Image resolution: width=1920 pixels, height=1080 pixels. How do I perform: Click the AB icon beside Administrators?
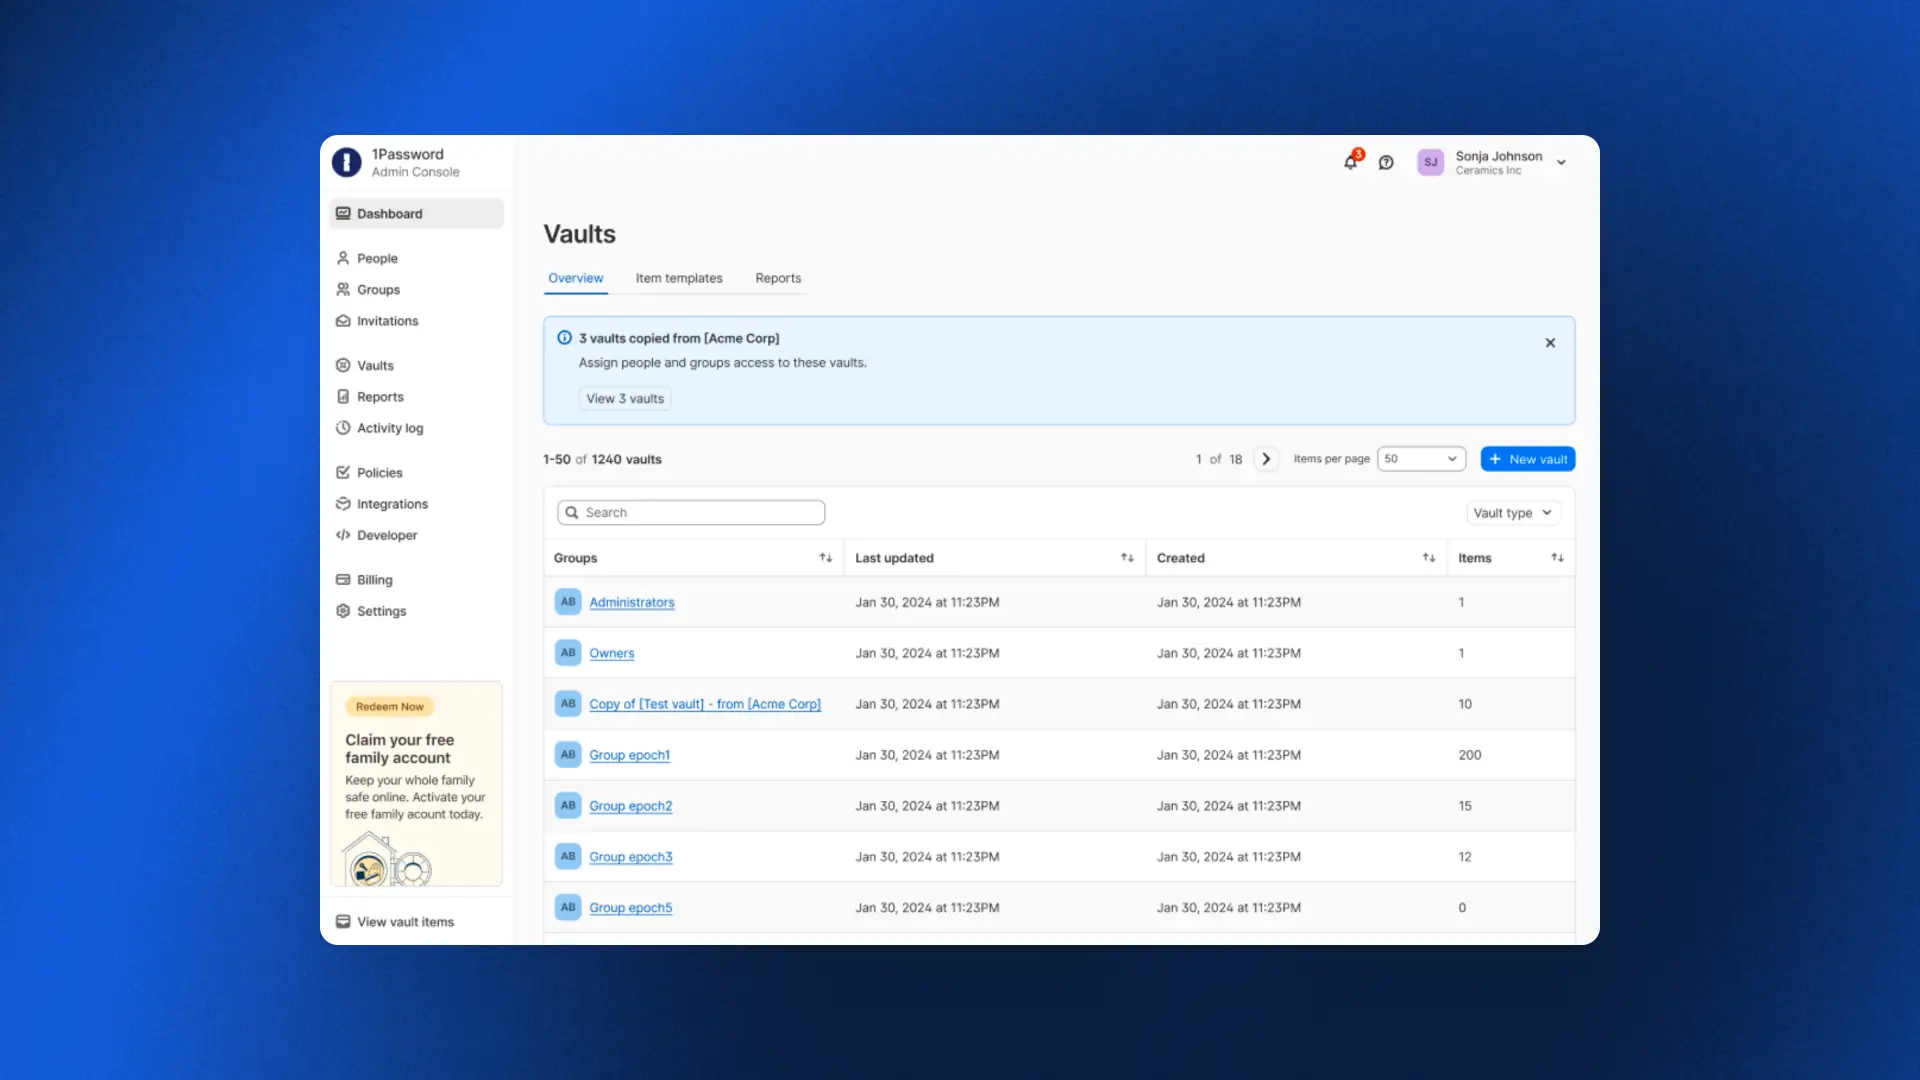coord(568,602)
